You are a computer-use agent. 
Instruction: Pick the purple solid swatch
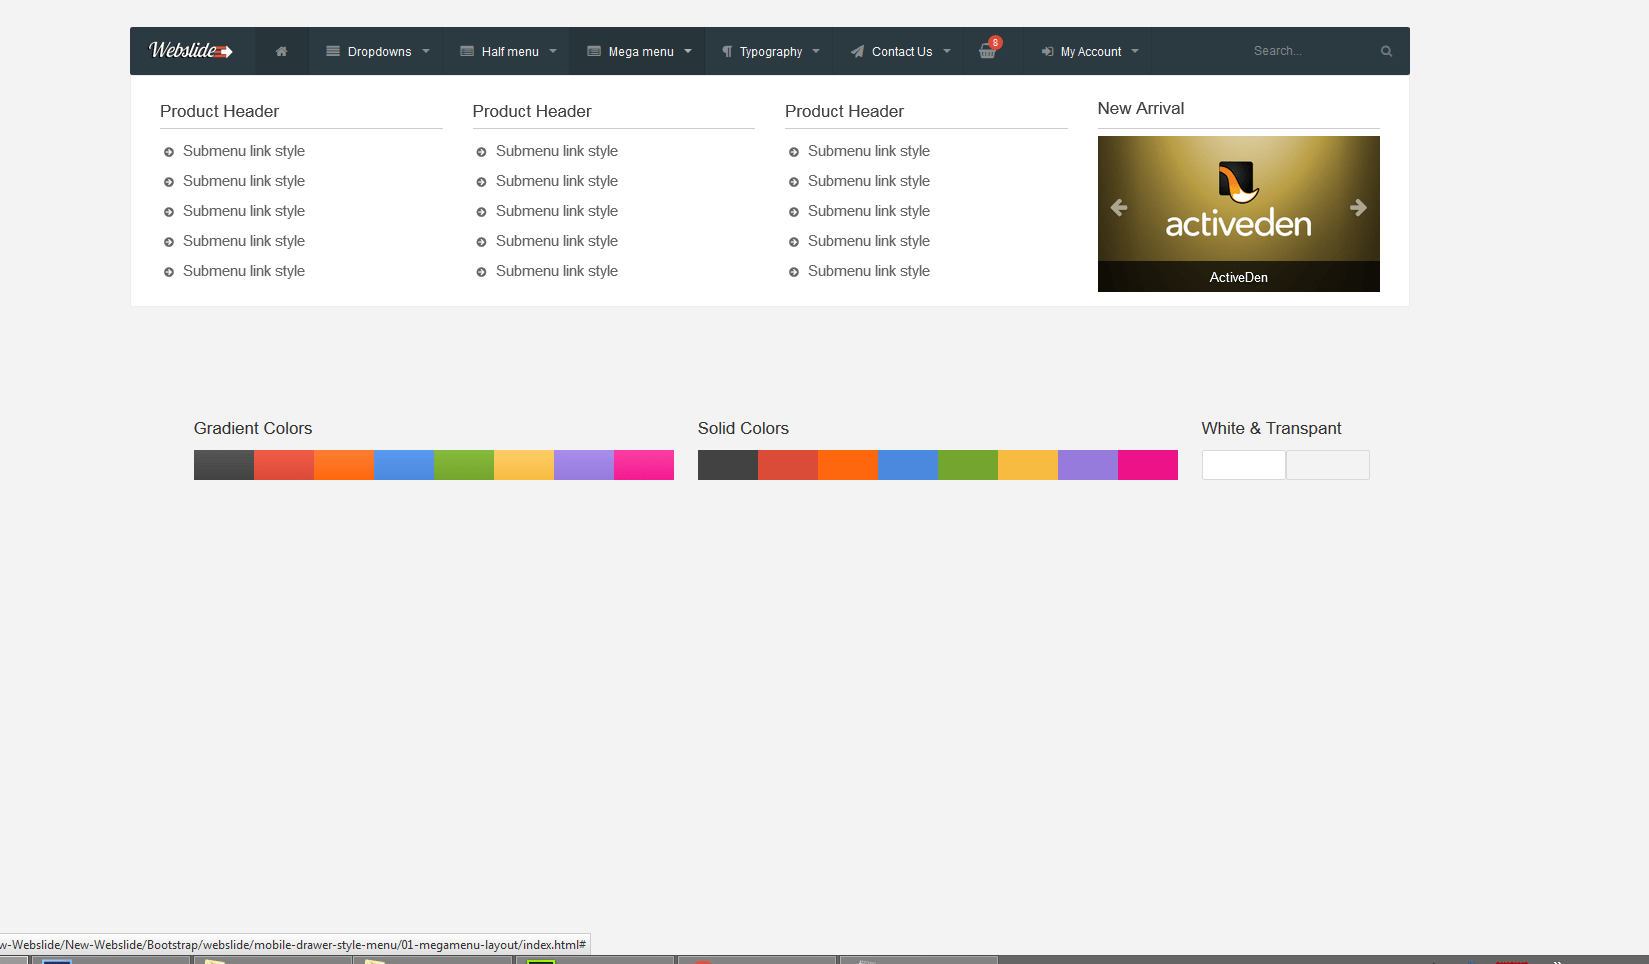(1088, 465)
